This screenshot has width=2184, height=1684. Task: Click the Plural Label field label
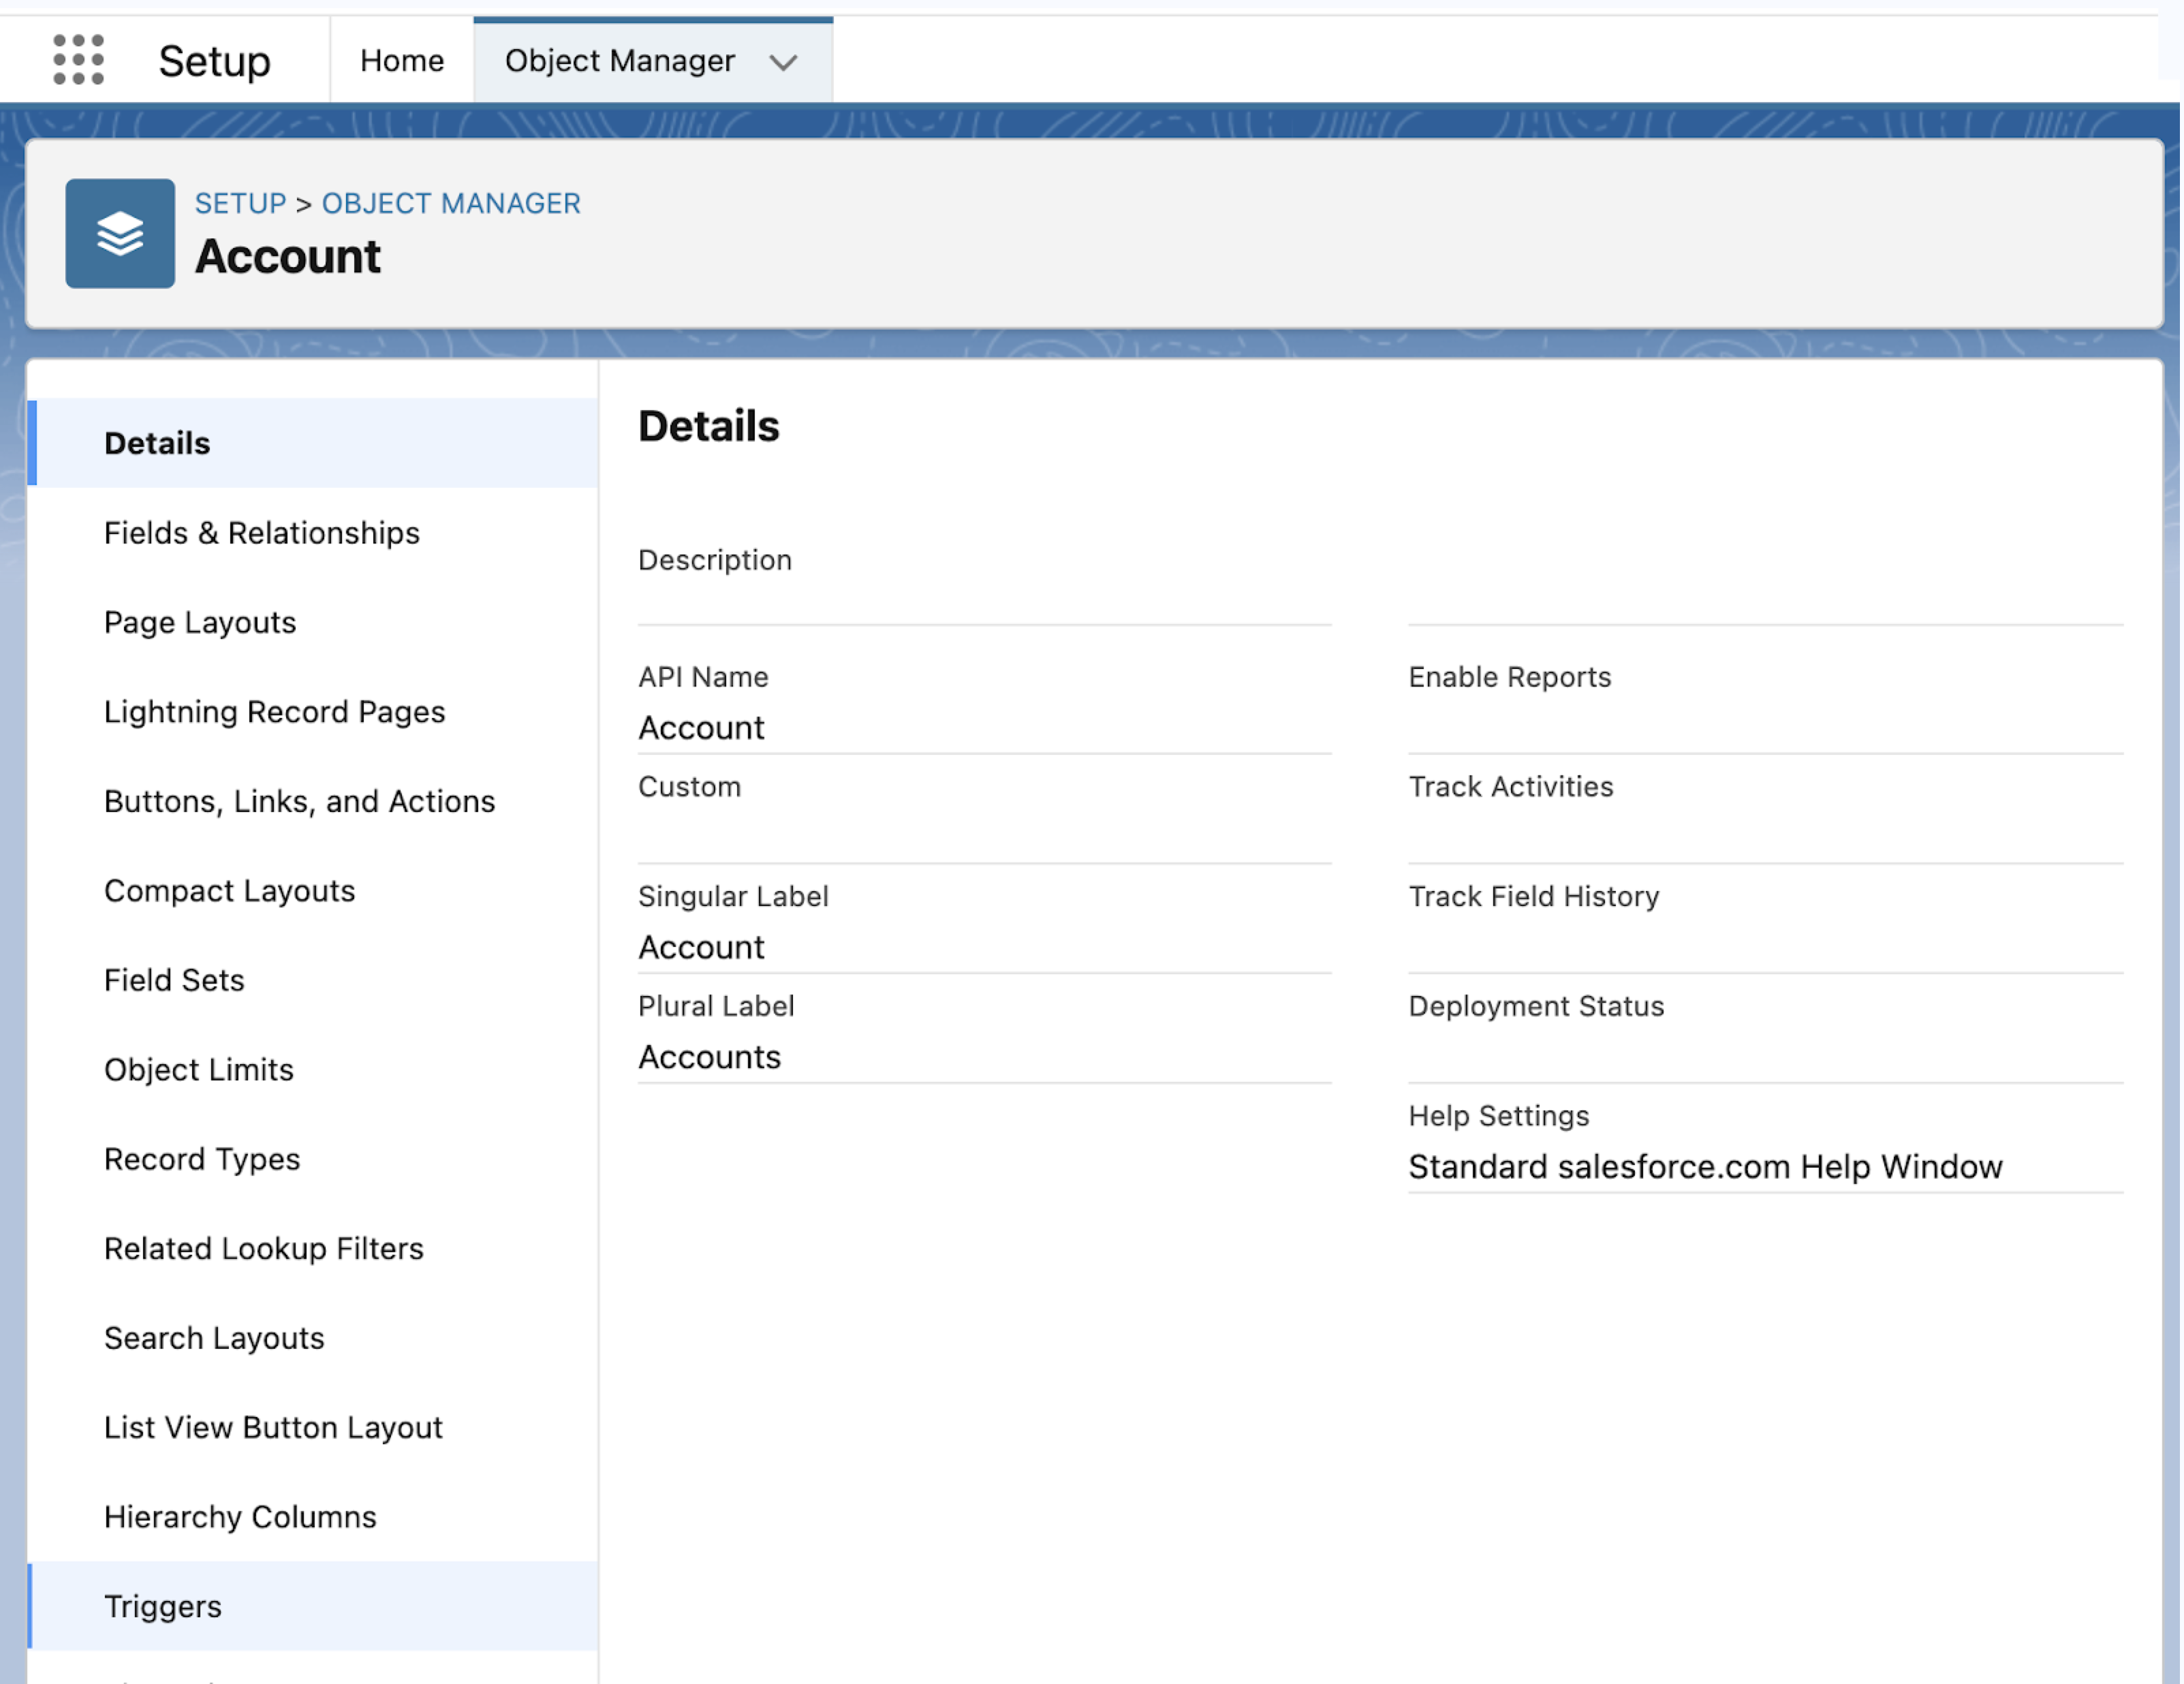[716, 1006]
